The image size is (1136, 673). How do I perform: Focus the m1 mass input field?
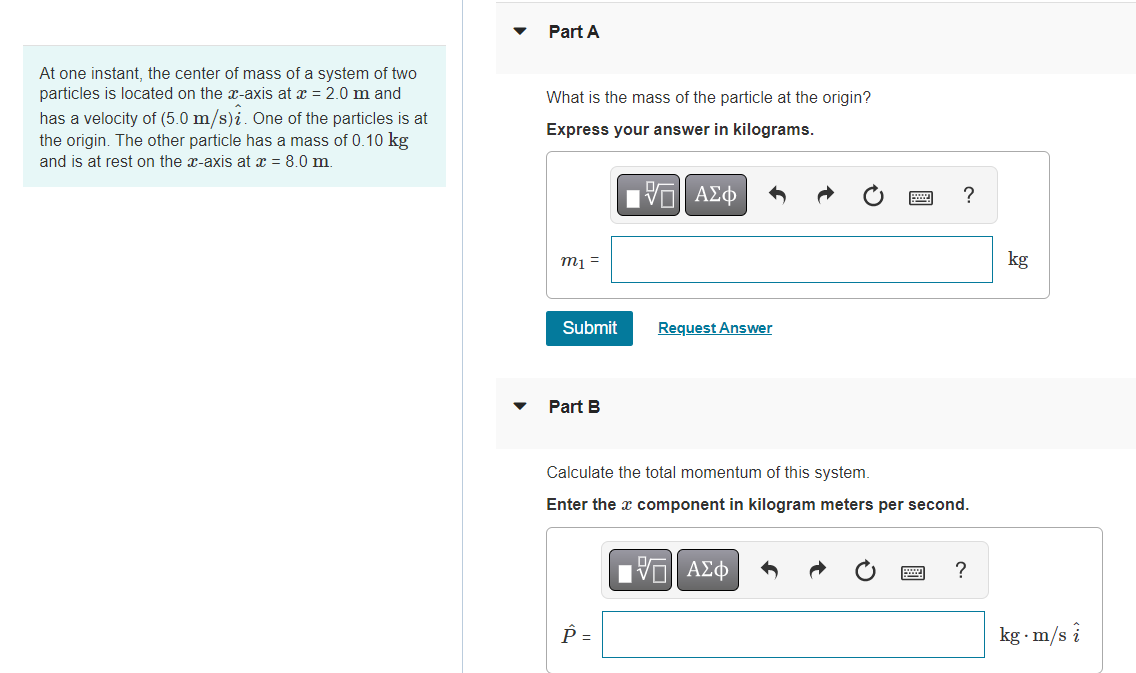point(801,259)
